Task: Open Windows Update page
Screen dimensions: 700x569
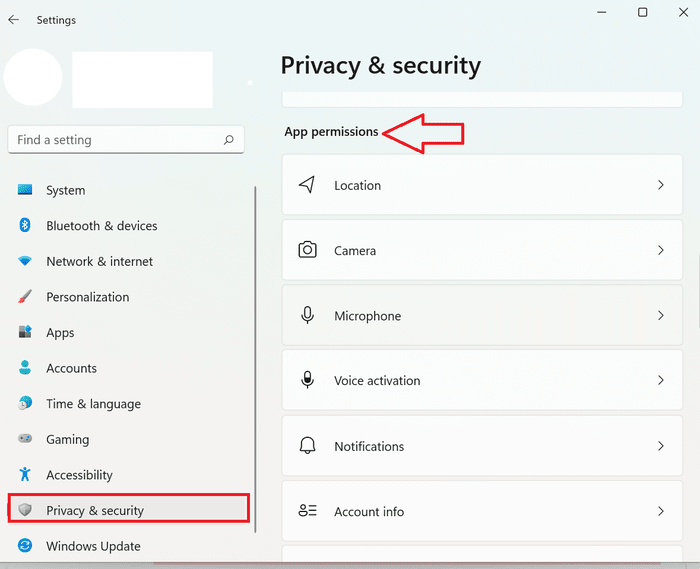Action: (128, 546)
